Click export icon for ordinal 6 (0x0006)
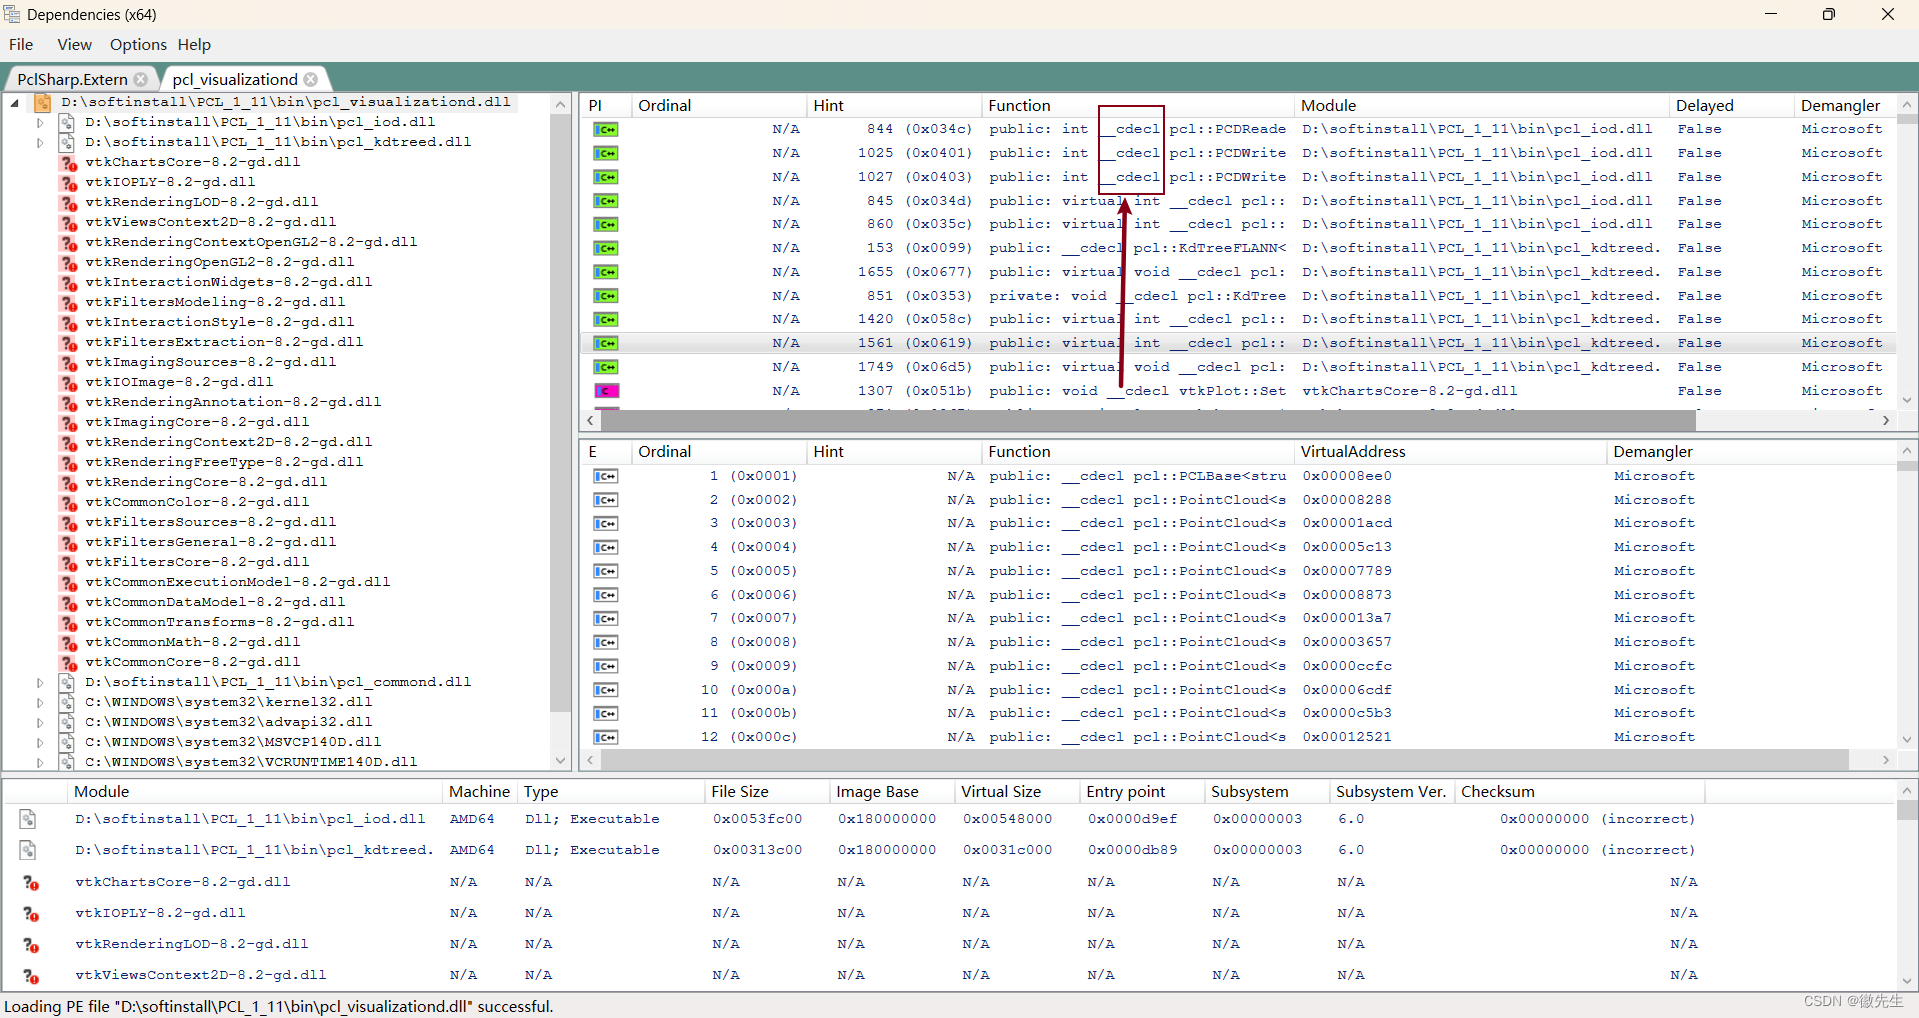 [606, 595]
